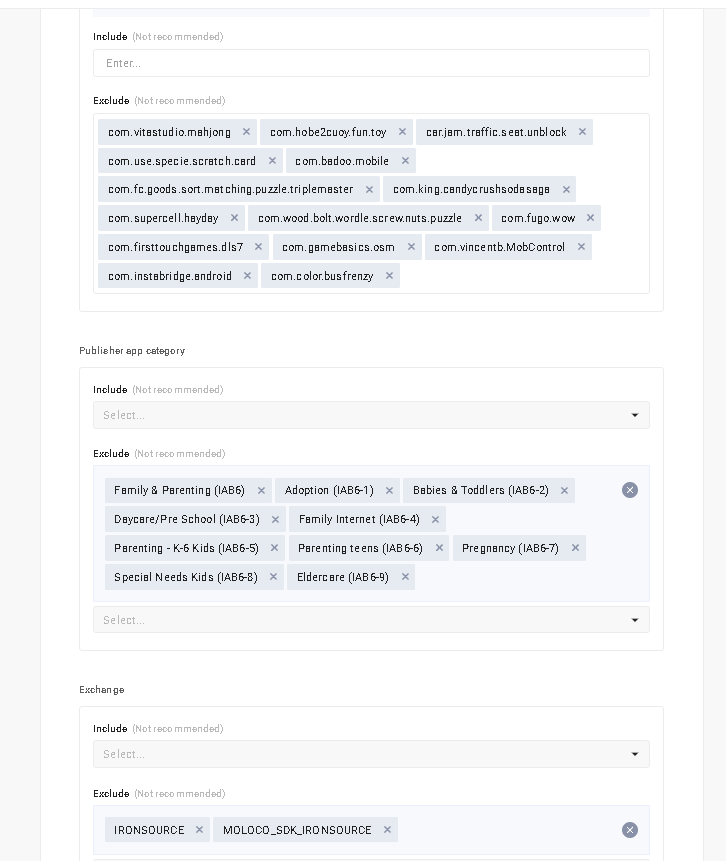The image size is (726, 861).
Task: Focus the app Include Enter... input field
Action: click(371, 63)
